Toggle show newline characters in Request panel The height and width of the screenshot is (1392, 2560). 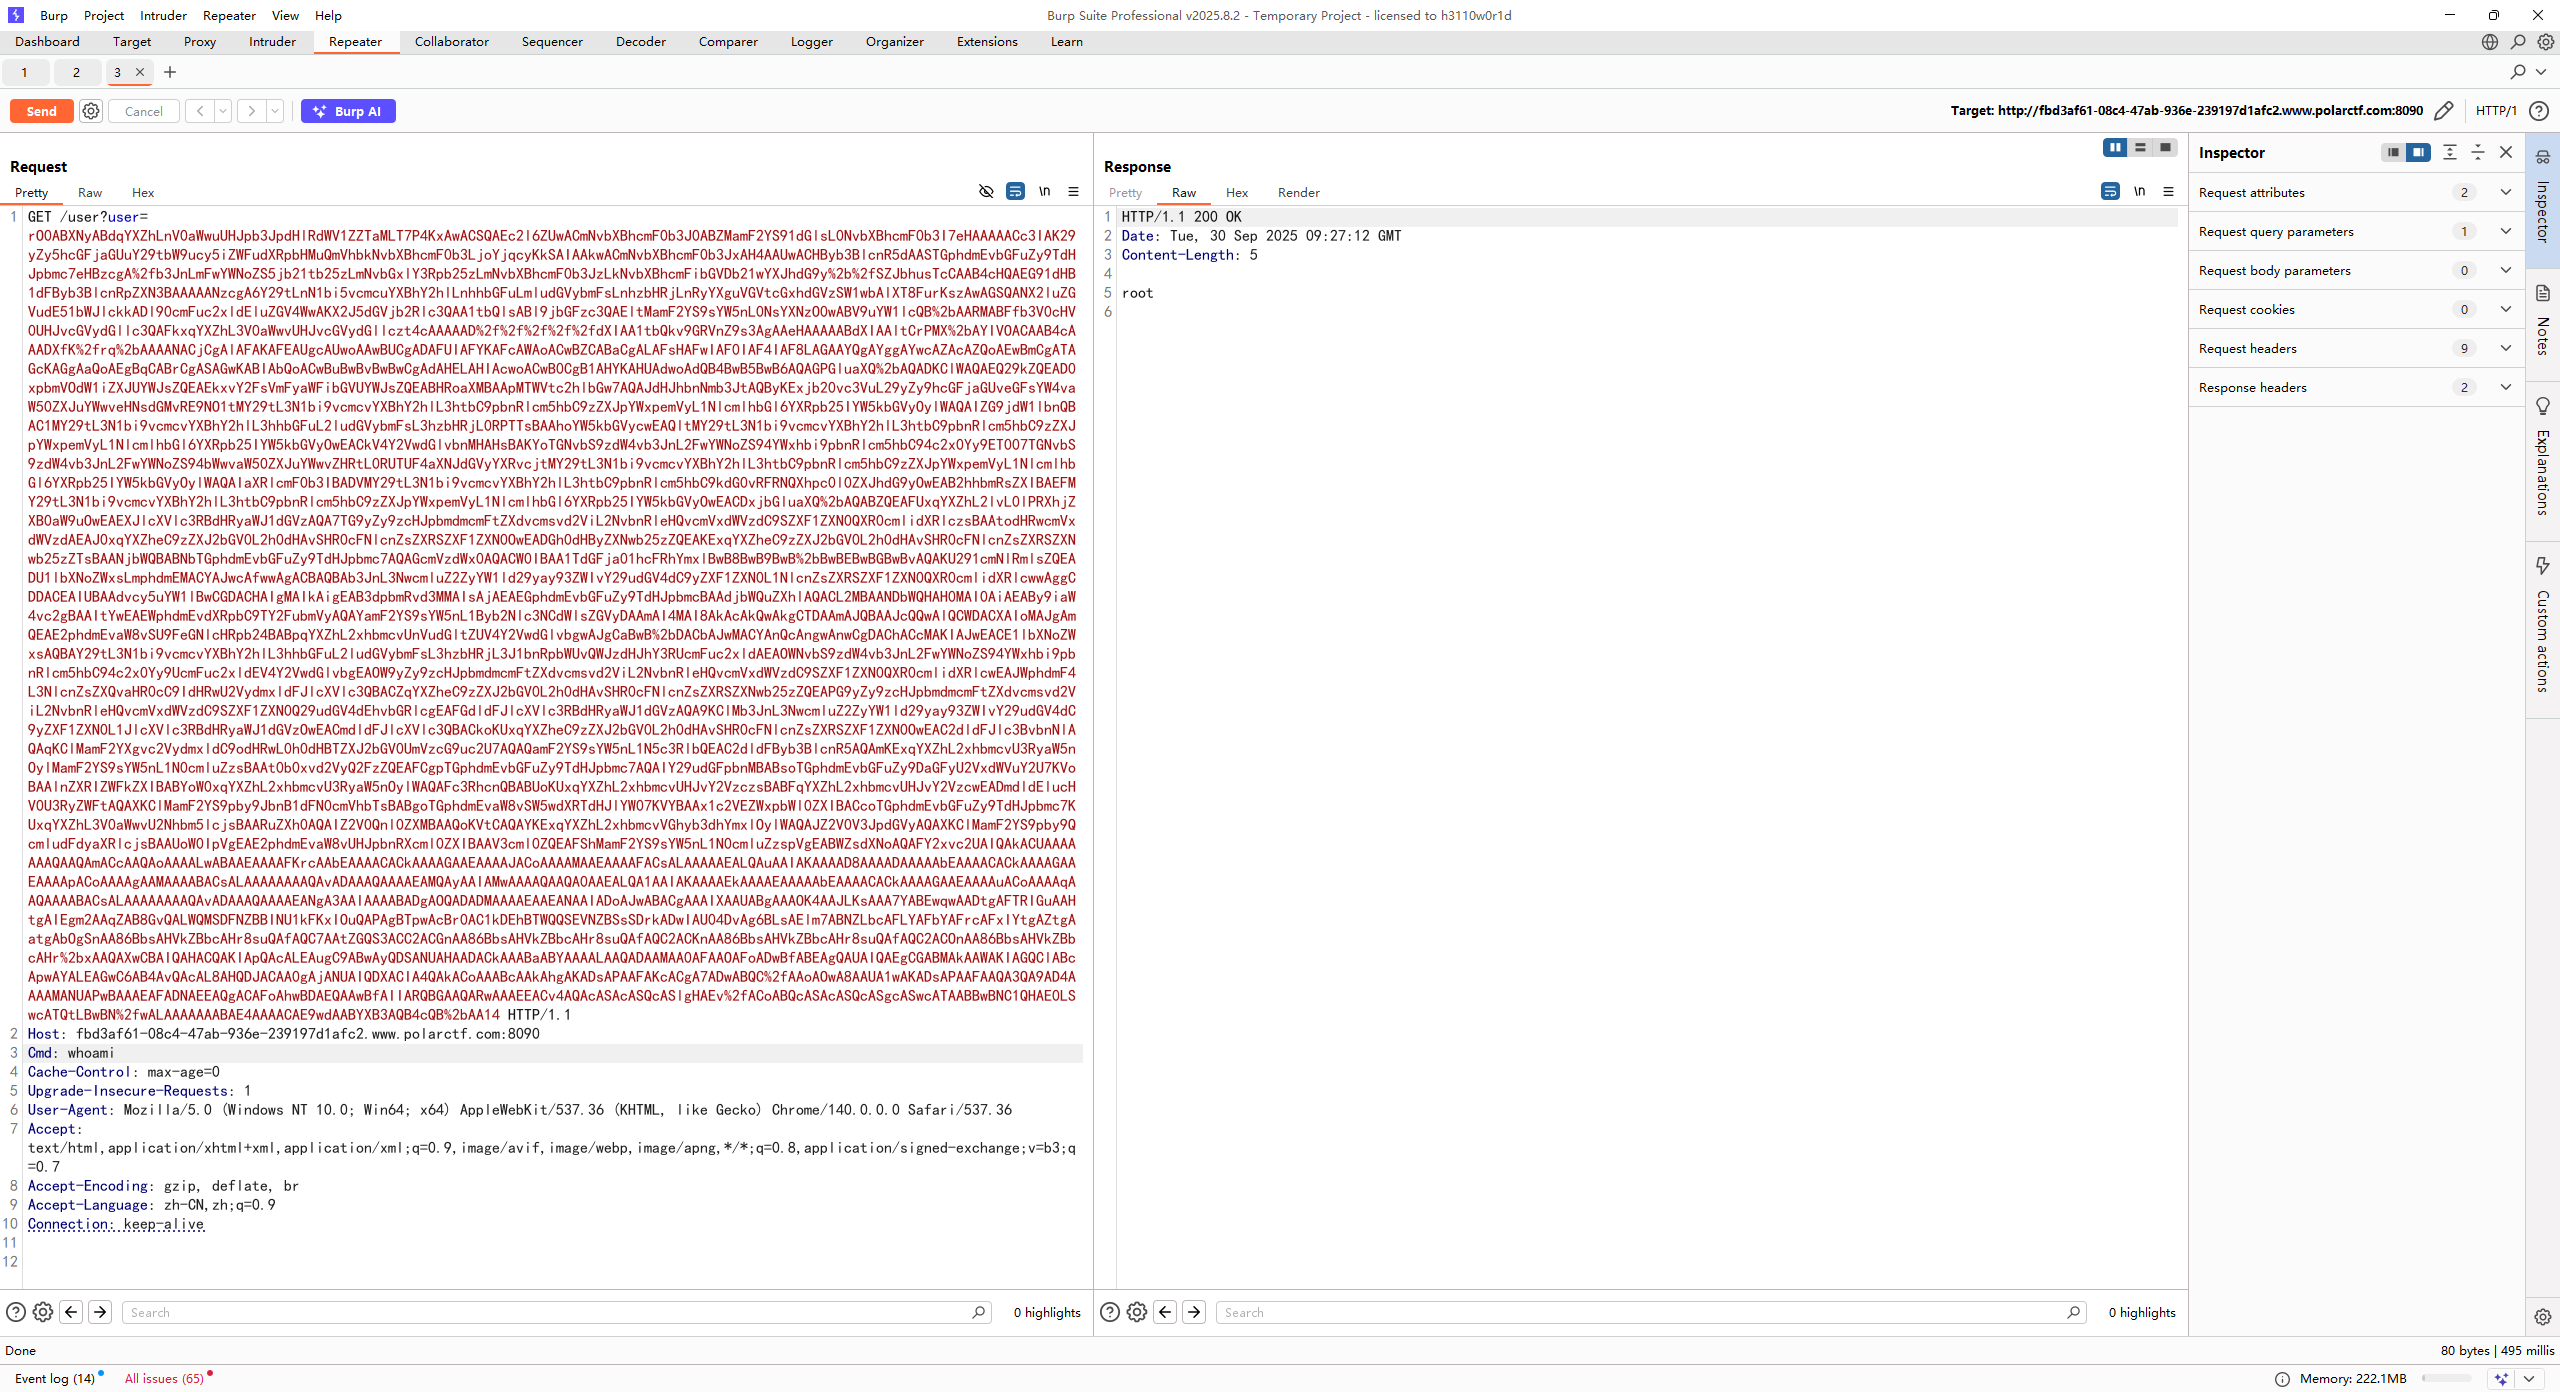tap(1044, 191)
